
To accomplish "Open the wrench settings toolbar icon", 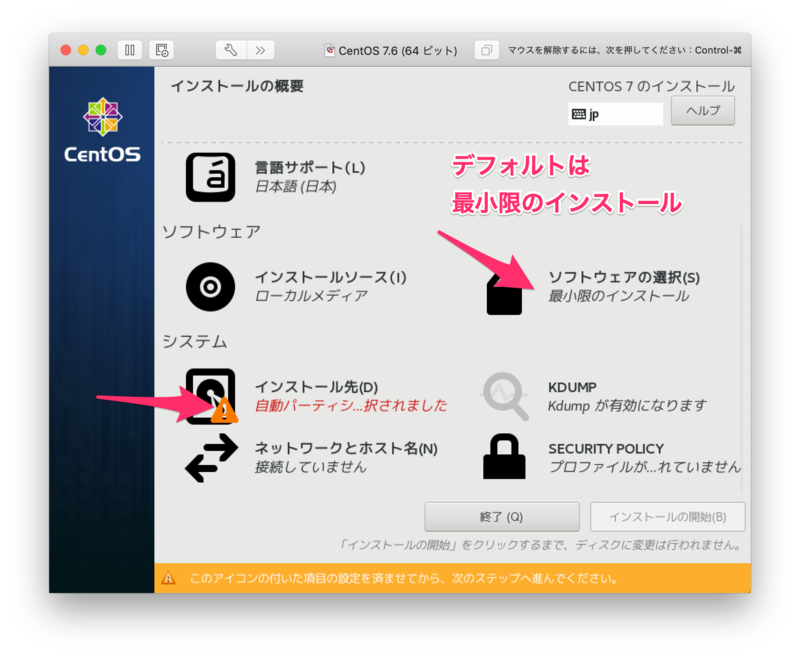I will [231, 50].
